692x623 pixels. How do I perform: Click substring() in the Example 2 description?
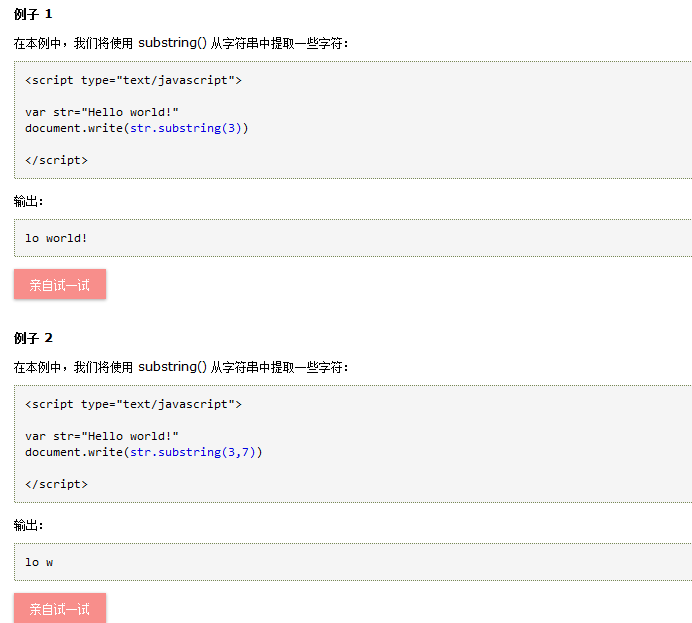(172, 367)
